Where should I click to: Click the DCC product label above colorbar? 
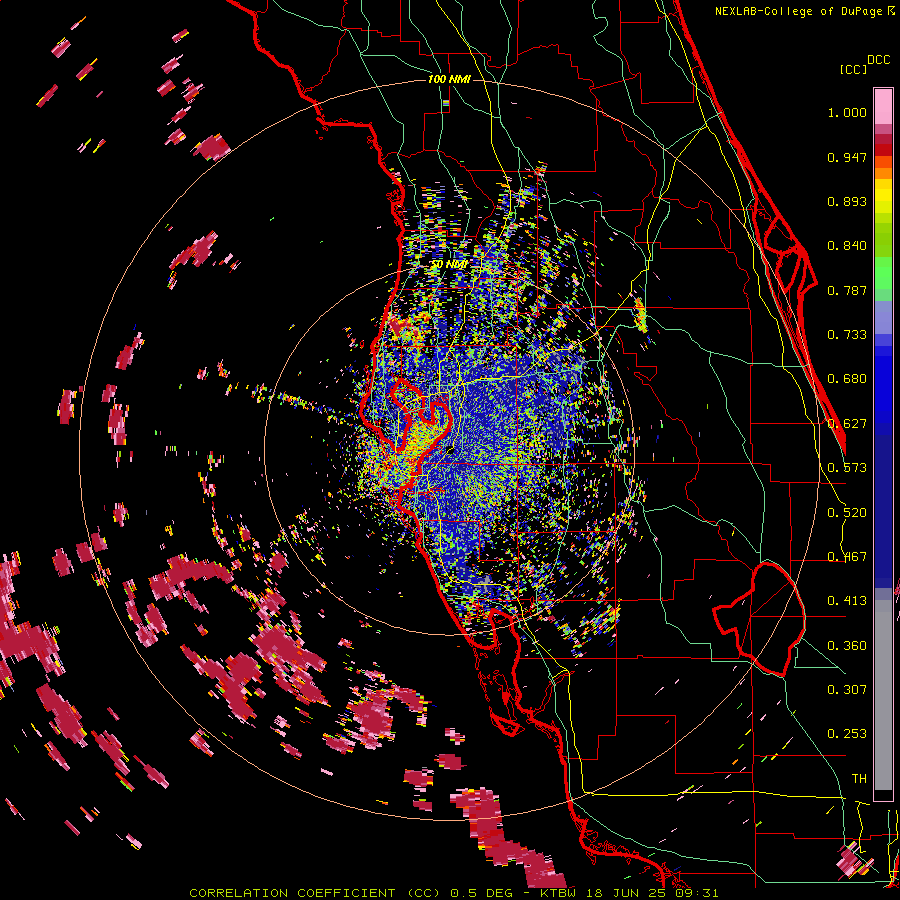click(878, 60)
